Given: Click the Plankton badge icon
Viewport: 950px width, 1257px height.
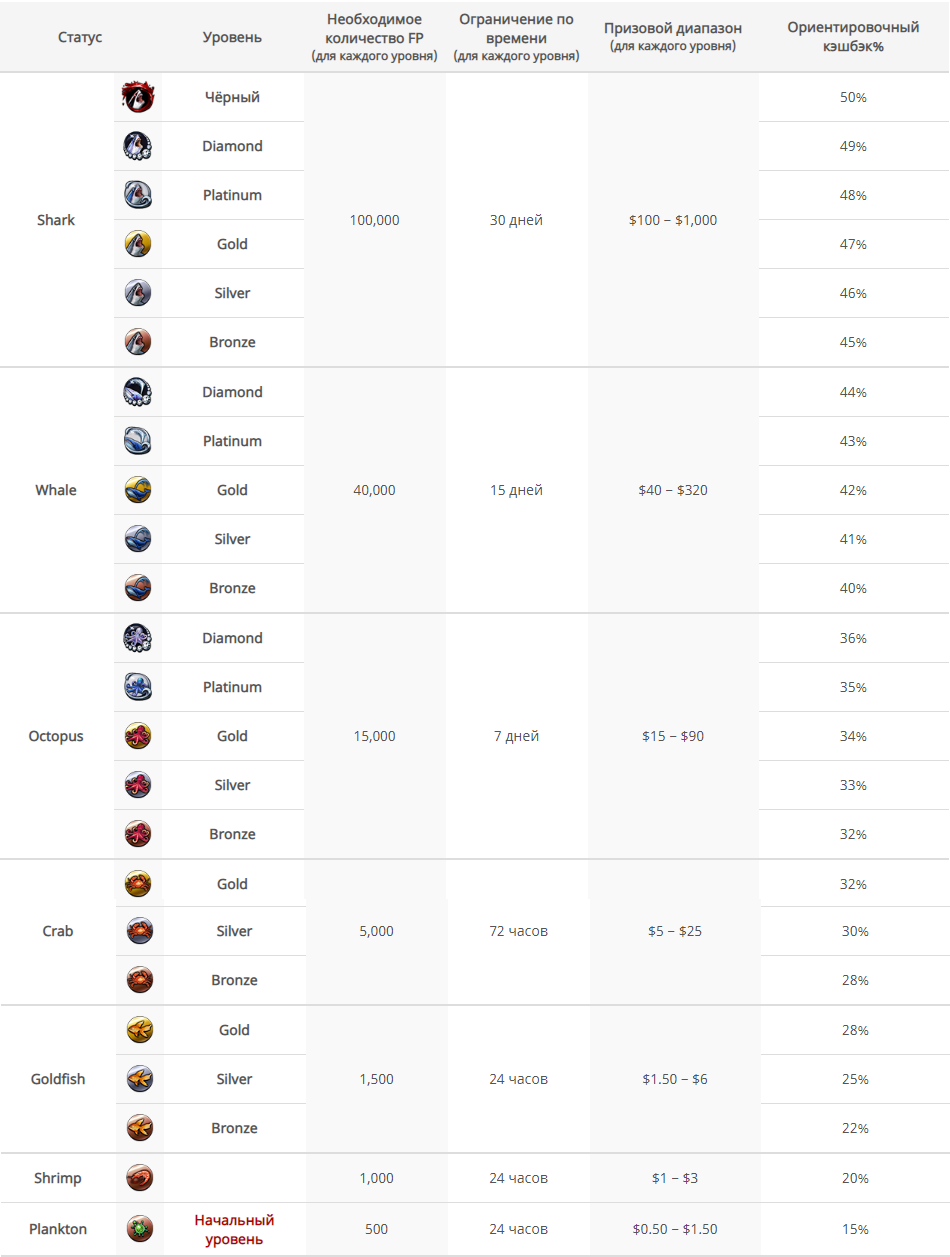Looking at the screenshot, I should click(139, 1229).
